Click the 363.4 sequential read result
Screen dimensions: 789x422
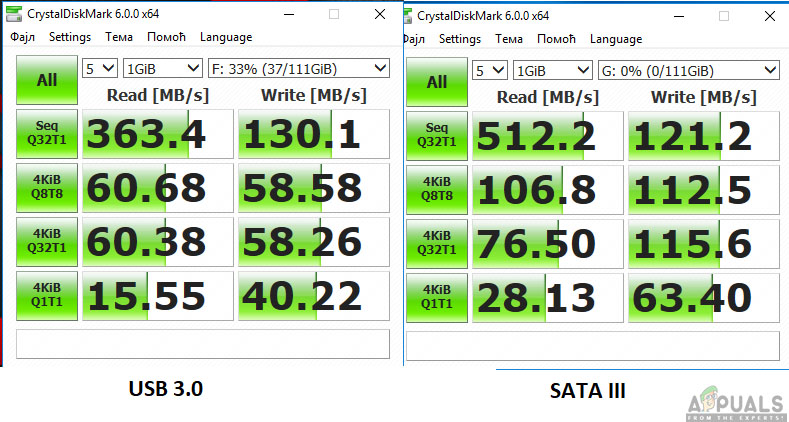157,134
